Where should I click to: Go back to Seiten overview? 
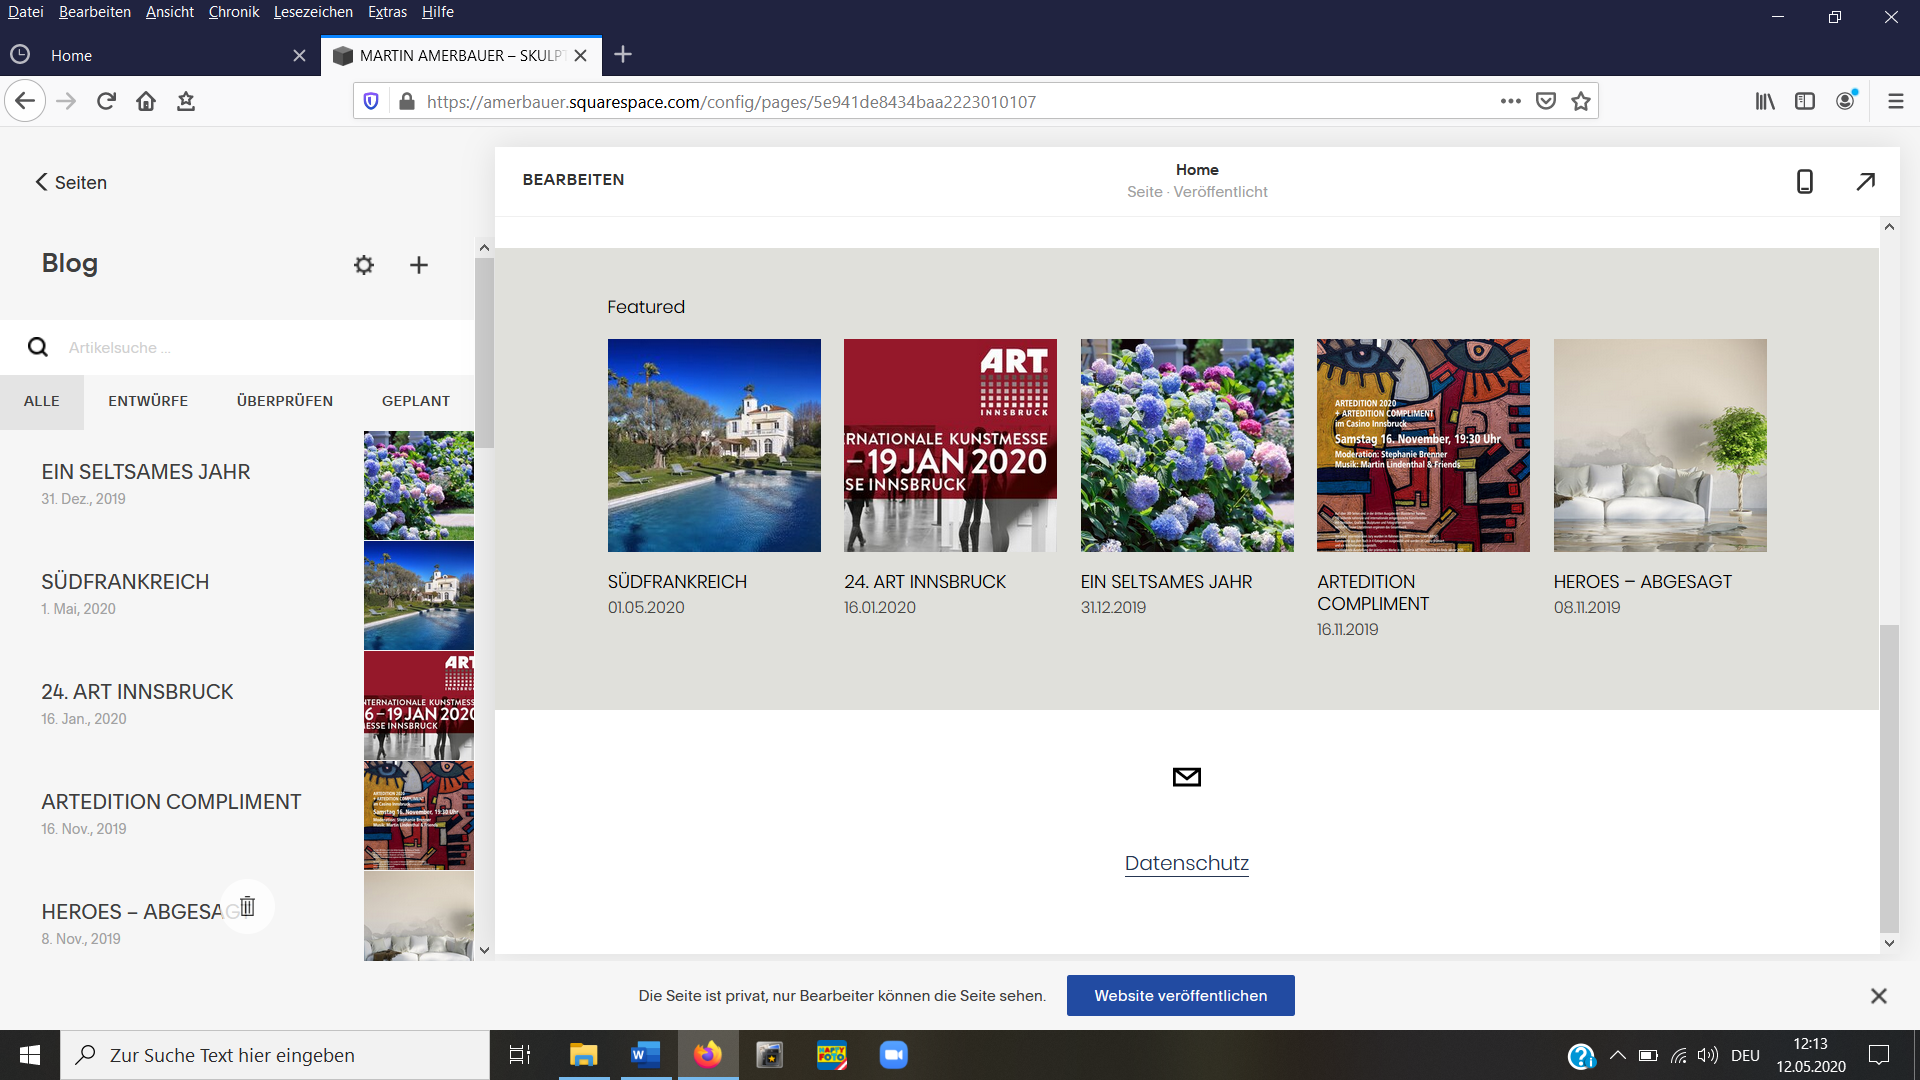pos(69,182)
